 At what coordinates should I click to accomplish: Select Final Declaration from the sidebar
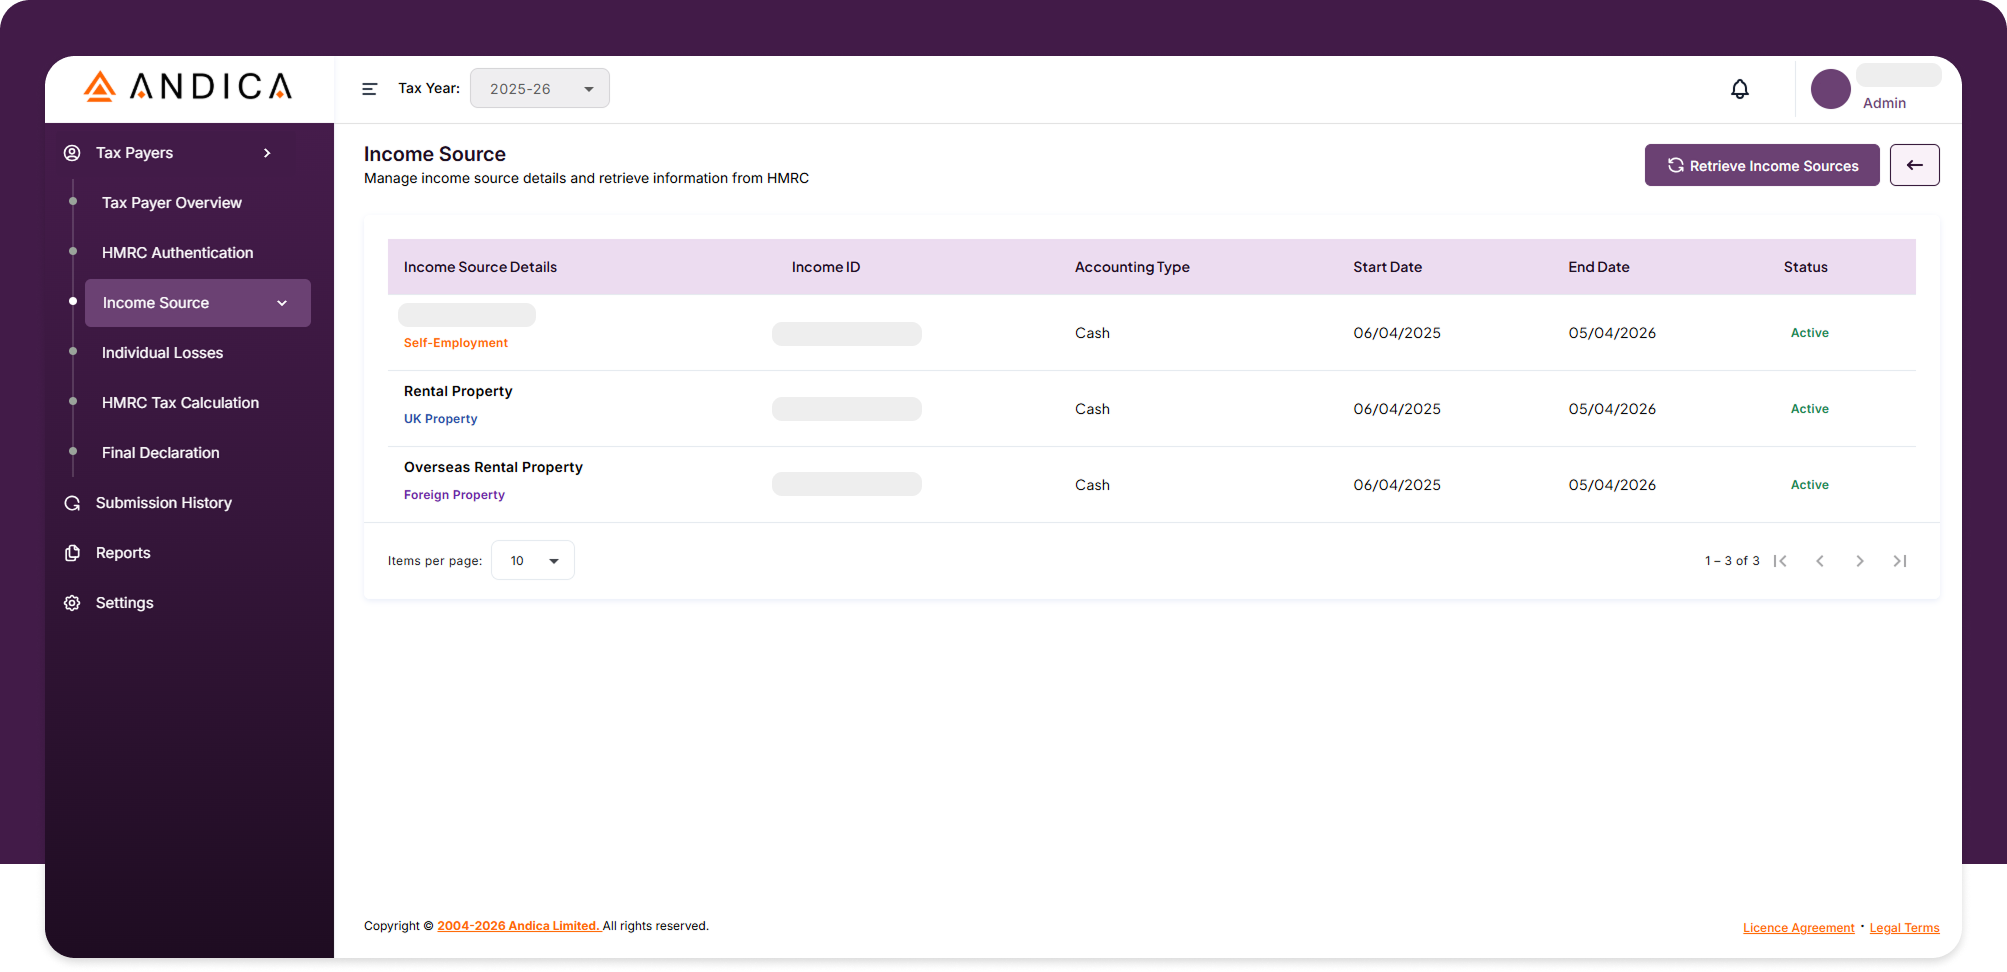click(160, 453)
